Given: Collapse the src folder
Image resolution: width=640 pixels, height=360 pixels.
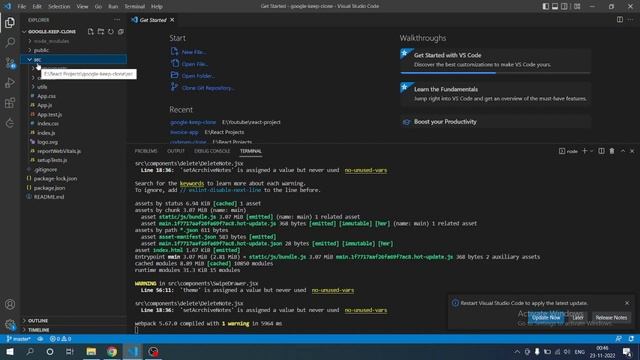Looking at the screenshot, I should pos(74,60).
